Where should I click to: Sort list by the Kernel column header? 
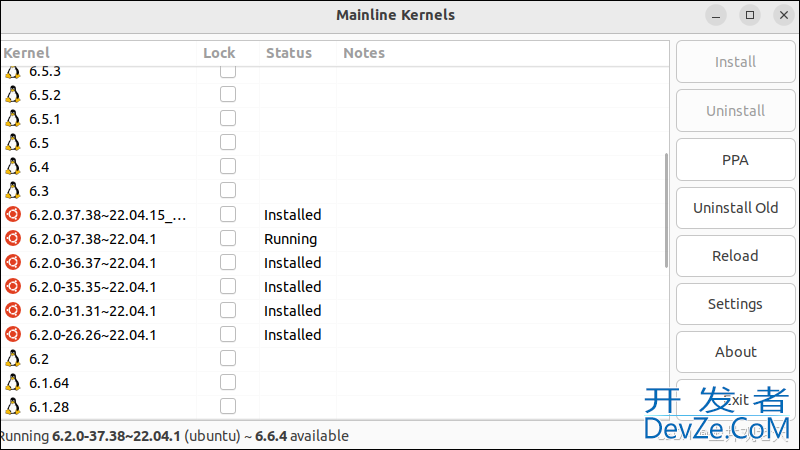click(x=99, y=53)
